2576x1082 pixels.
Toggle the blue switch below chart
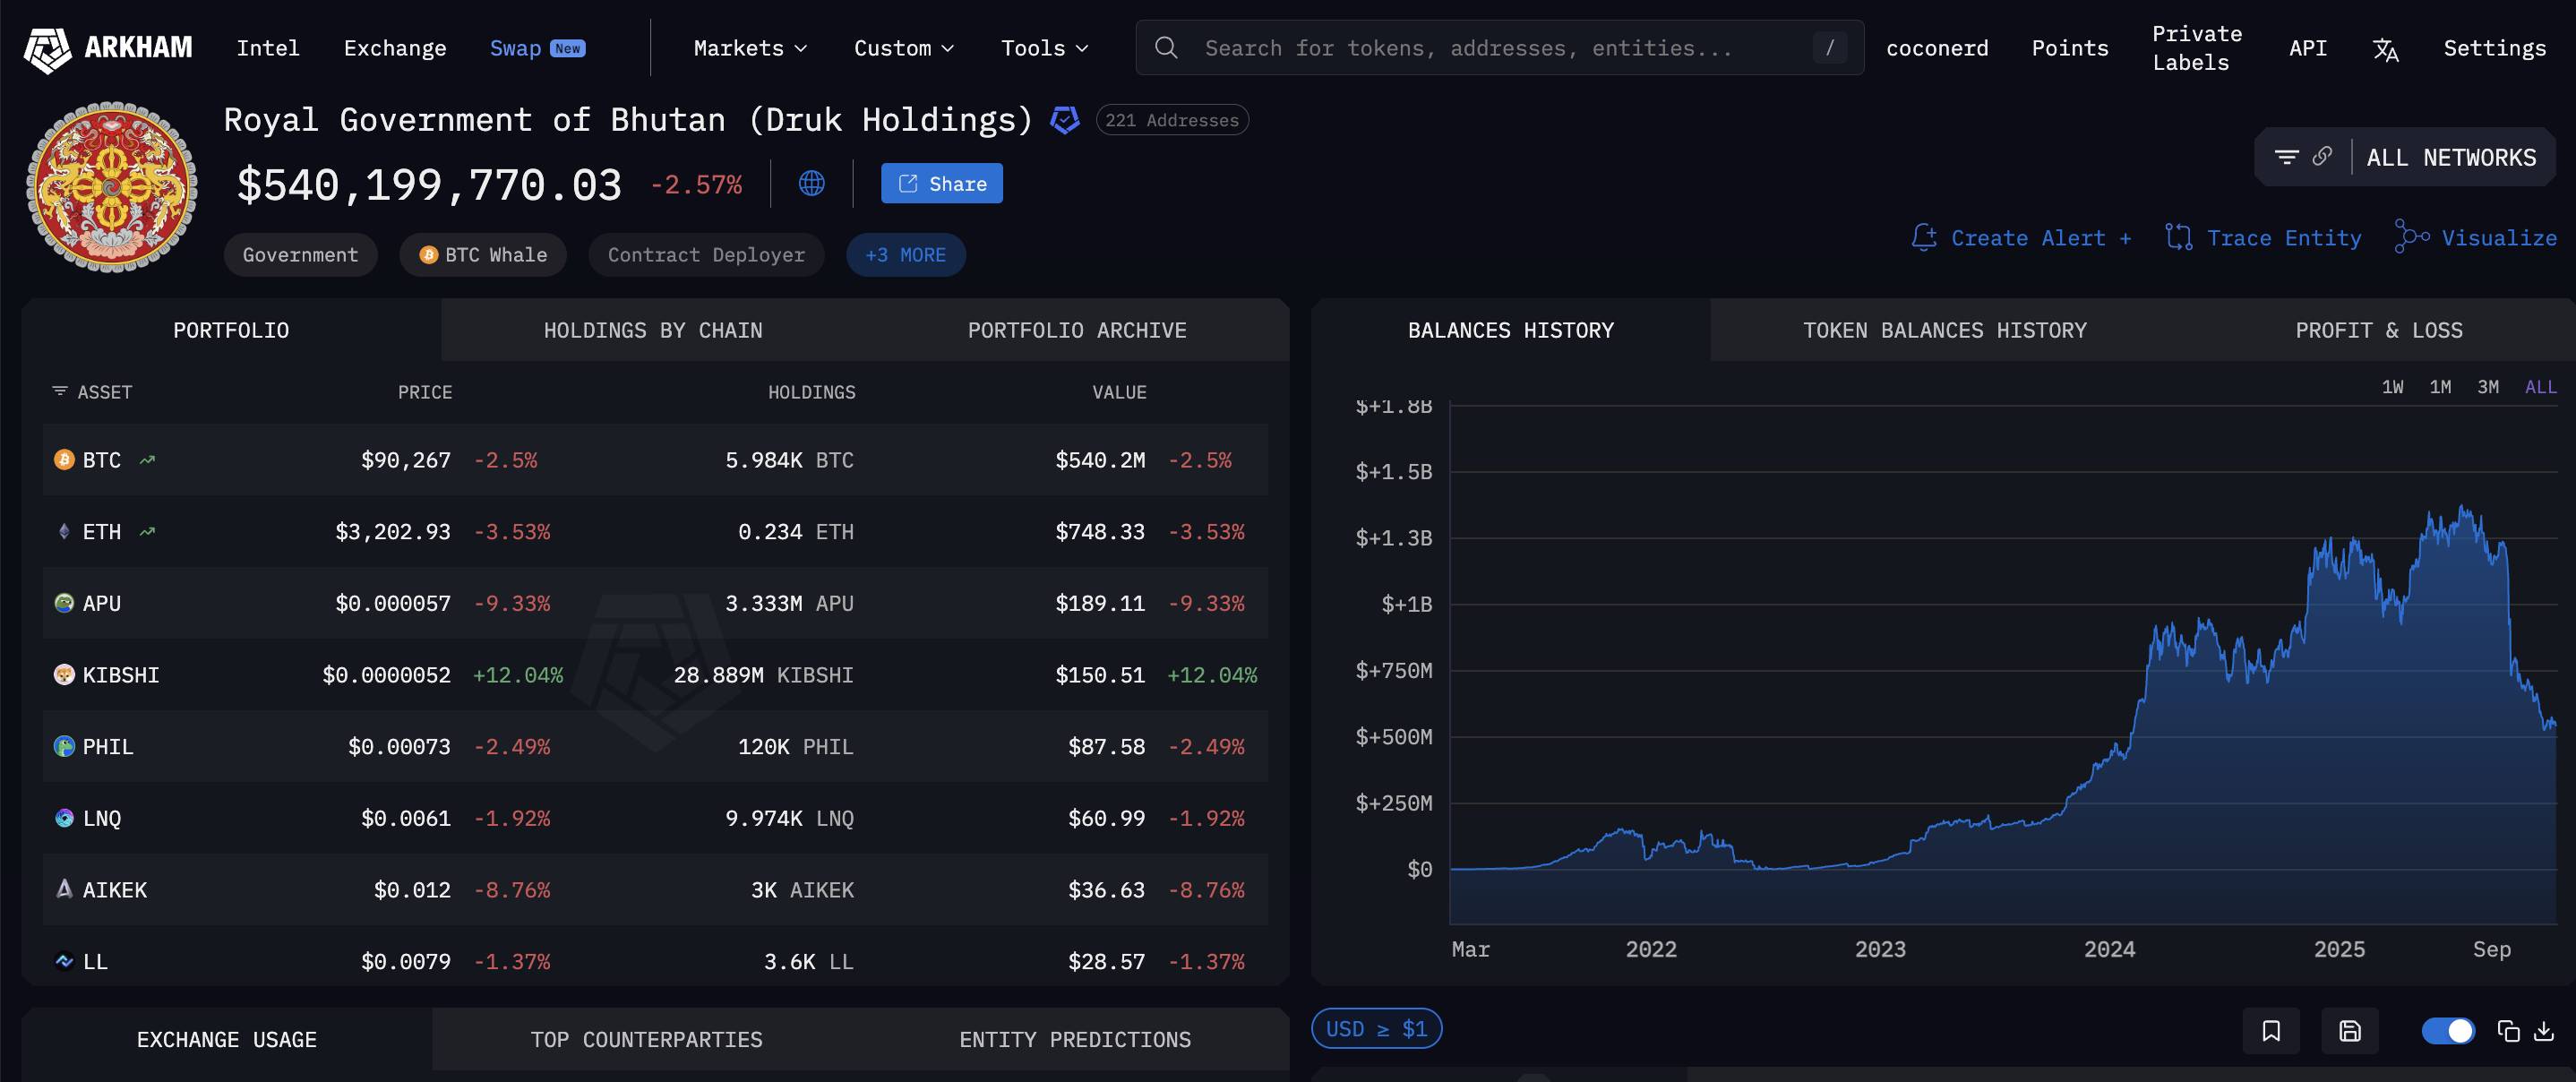pos(2447,1030)
